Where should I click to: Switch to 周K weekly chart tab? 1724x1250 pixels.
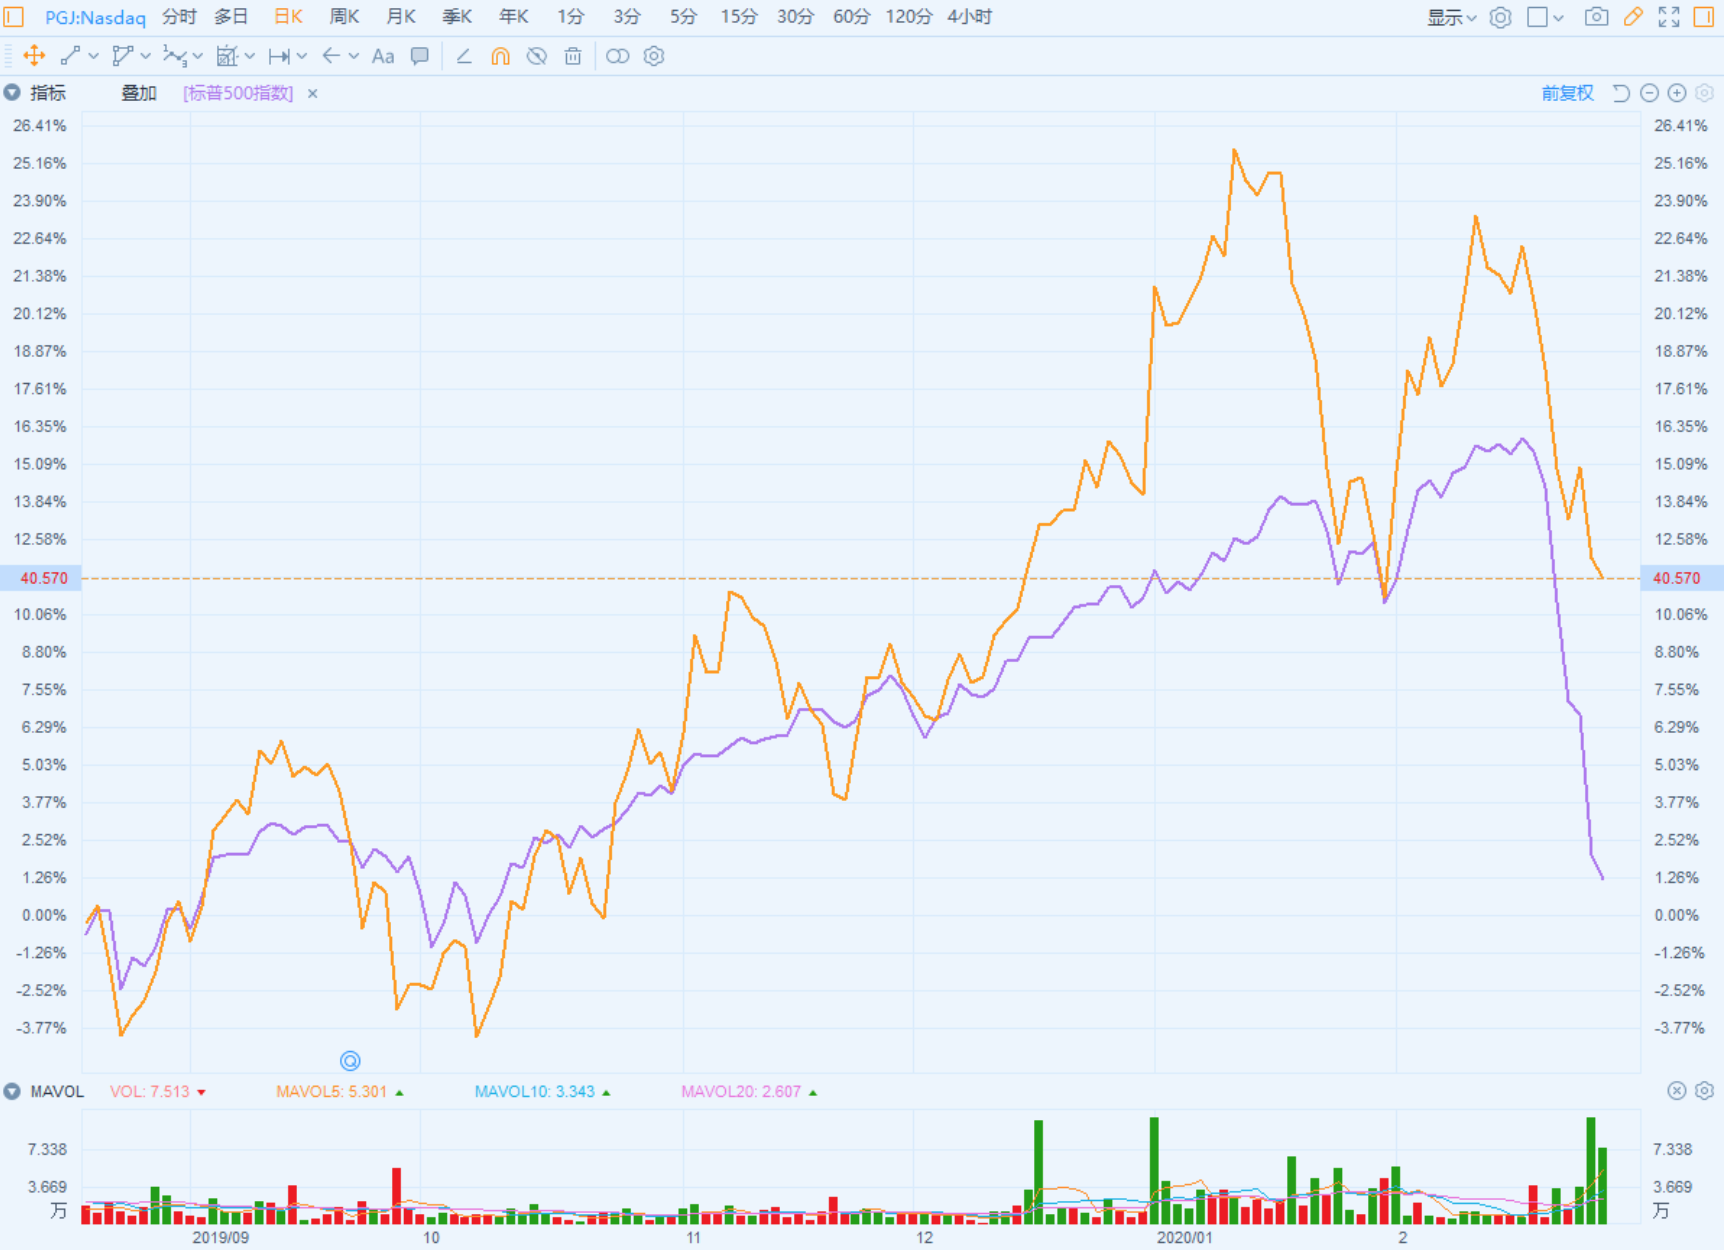coord(344,17)
